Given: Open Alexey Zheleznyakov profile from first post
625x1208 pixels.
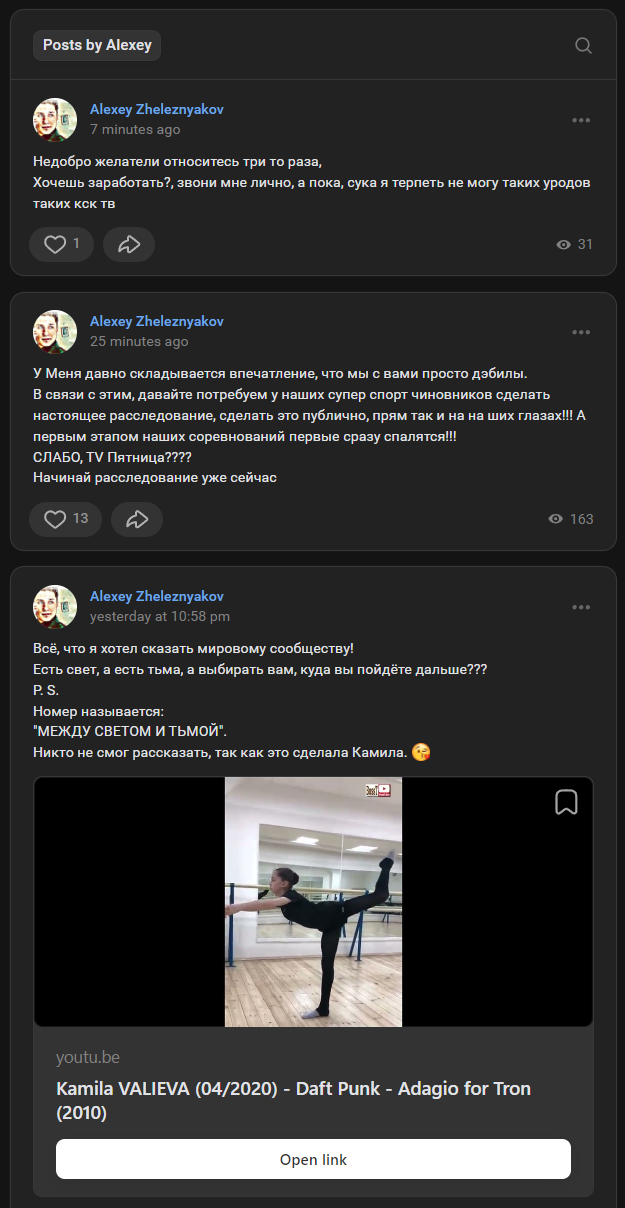Looking at the screenshot, I should [x=156, y=109].
